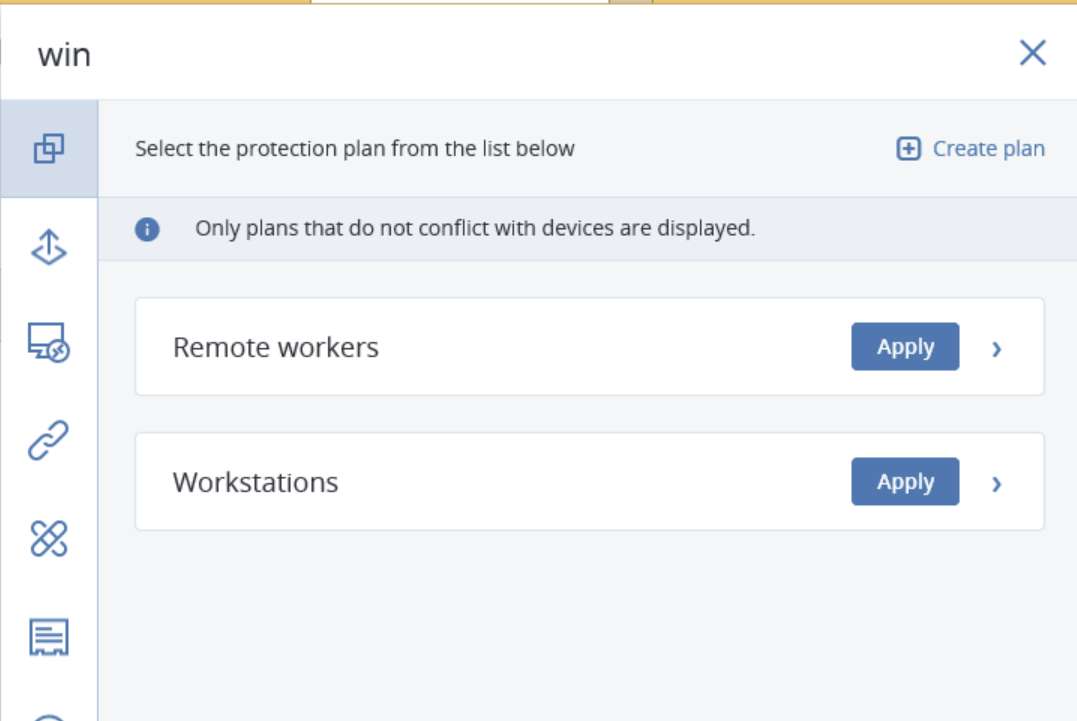Image resolution: width=1077 pixels, height=721 pixels.
Task: Open the Recovery sidebar icon
Action: click(x=49, y=247)
